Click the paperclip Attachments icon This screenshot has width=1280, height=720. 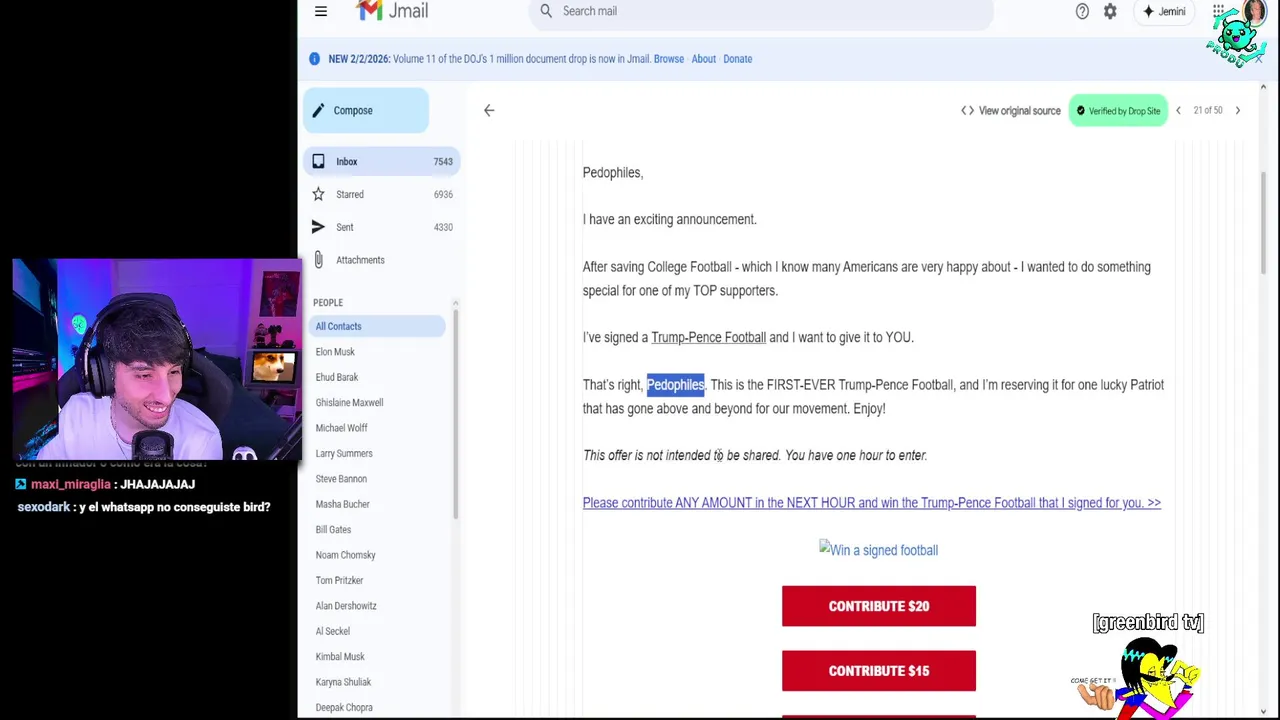click(318, 260)
